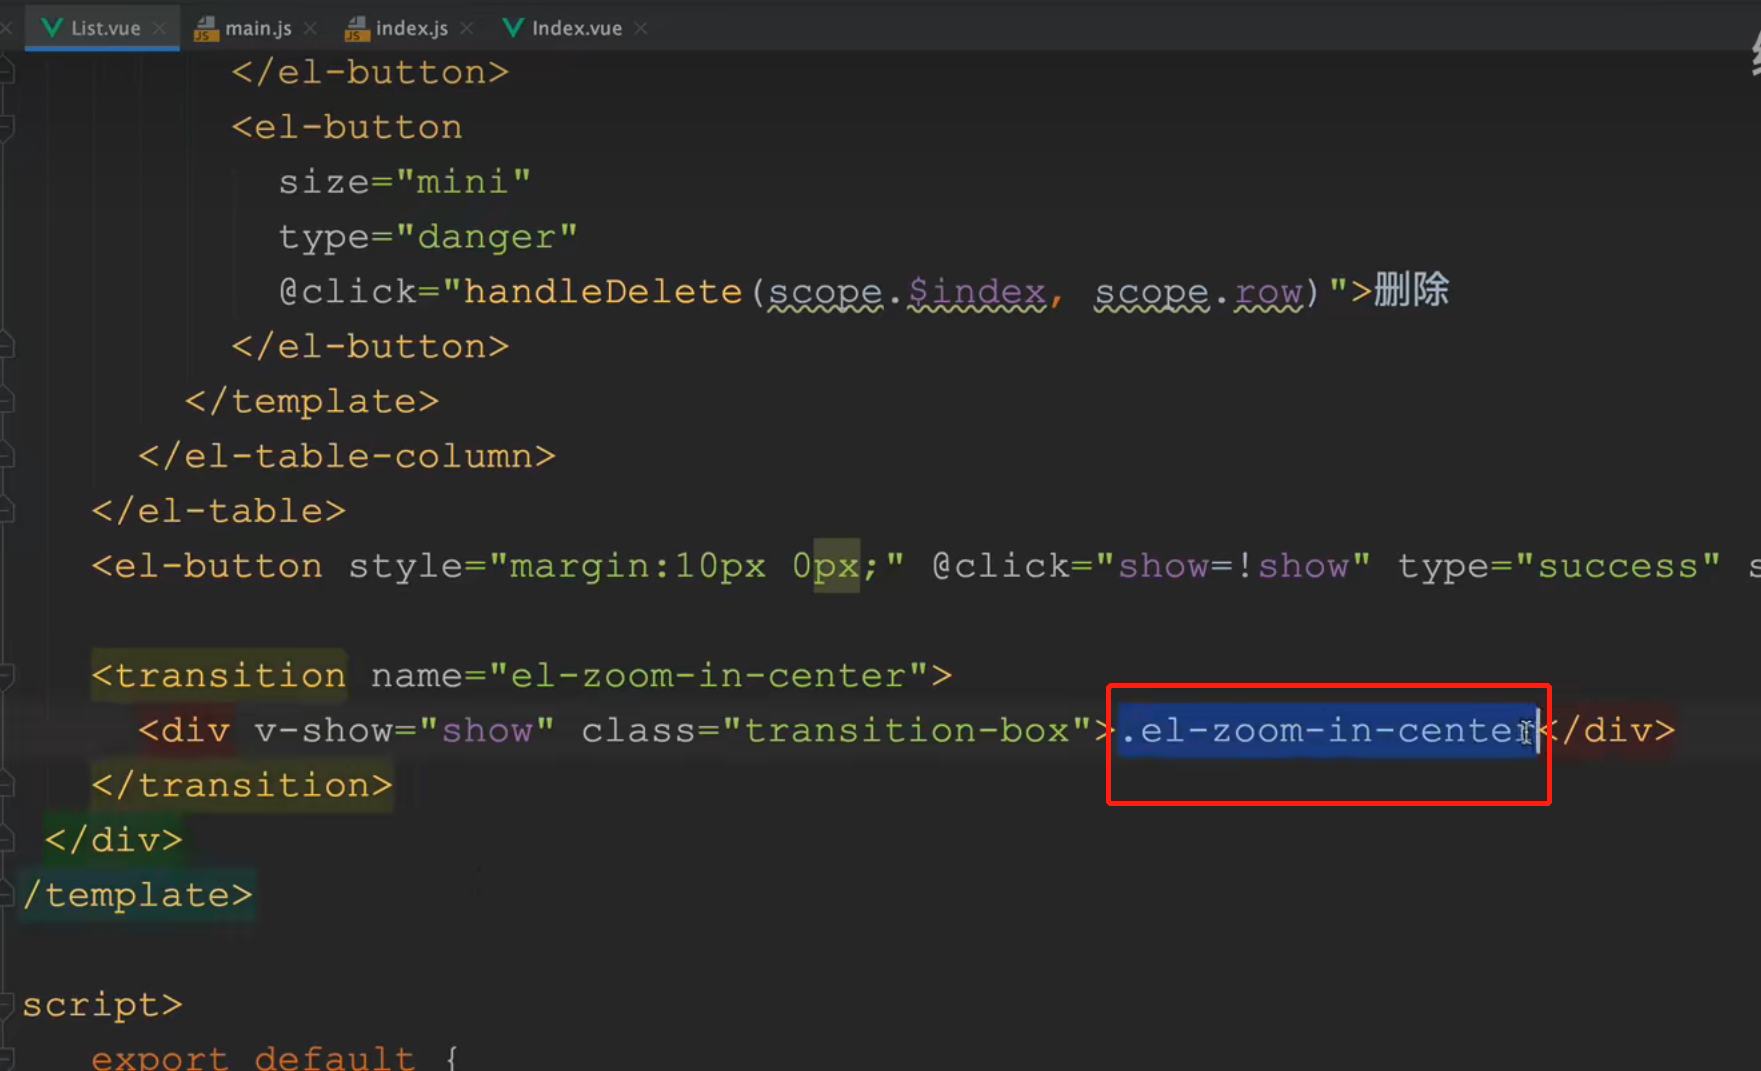Collapse the fold marker beside the indented </template> line

(x=6, y=401)
